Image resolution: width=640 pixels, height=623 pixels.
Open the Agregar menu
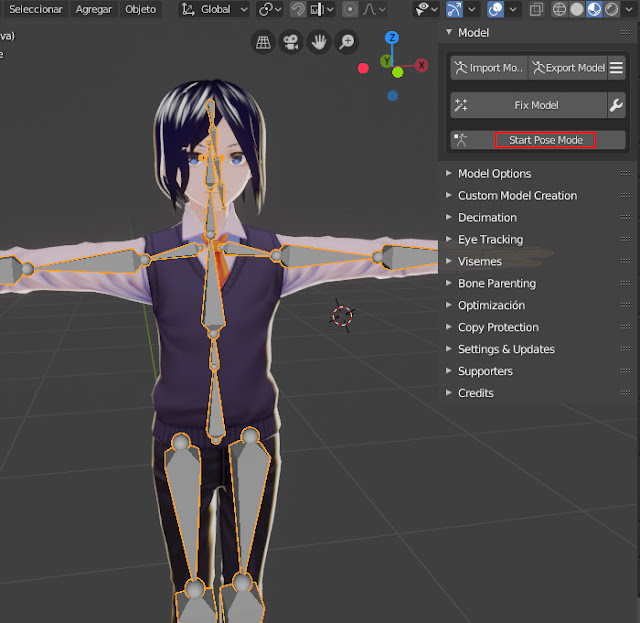tap(93, 9)
